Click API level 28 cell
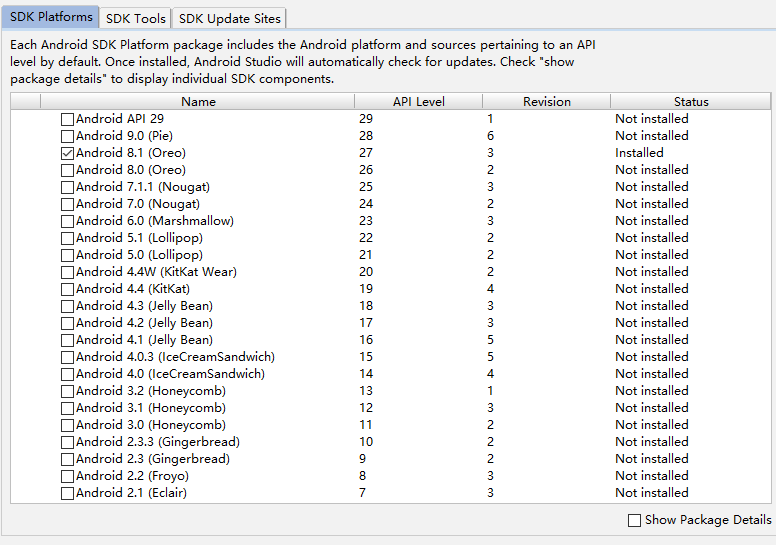 (366, 136)
